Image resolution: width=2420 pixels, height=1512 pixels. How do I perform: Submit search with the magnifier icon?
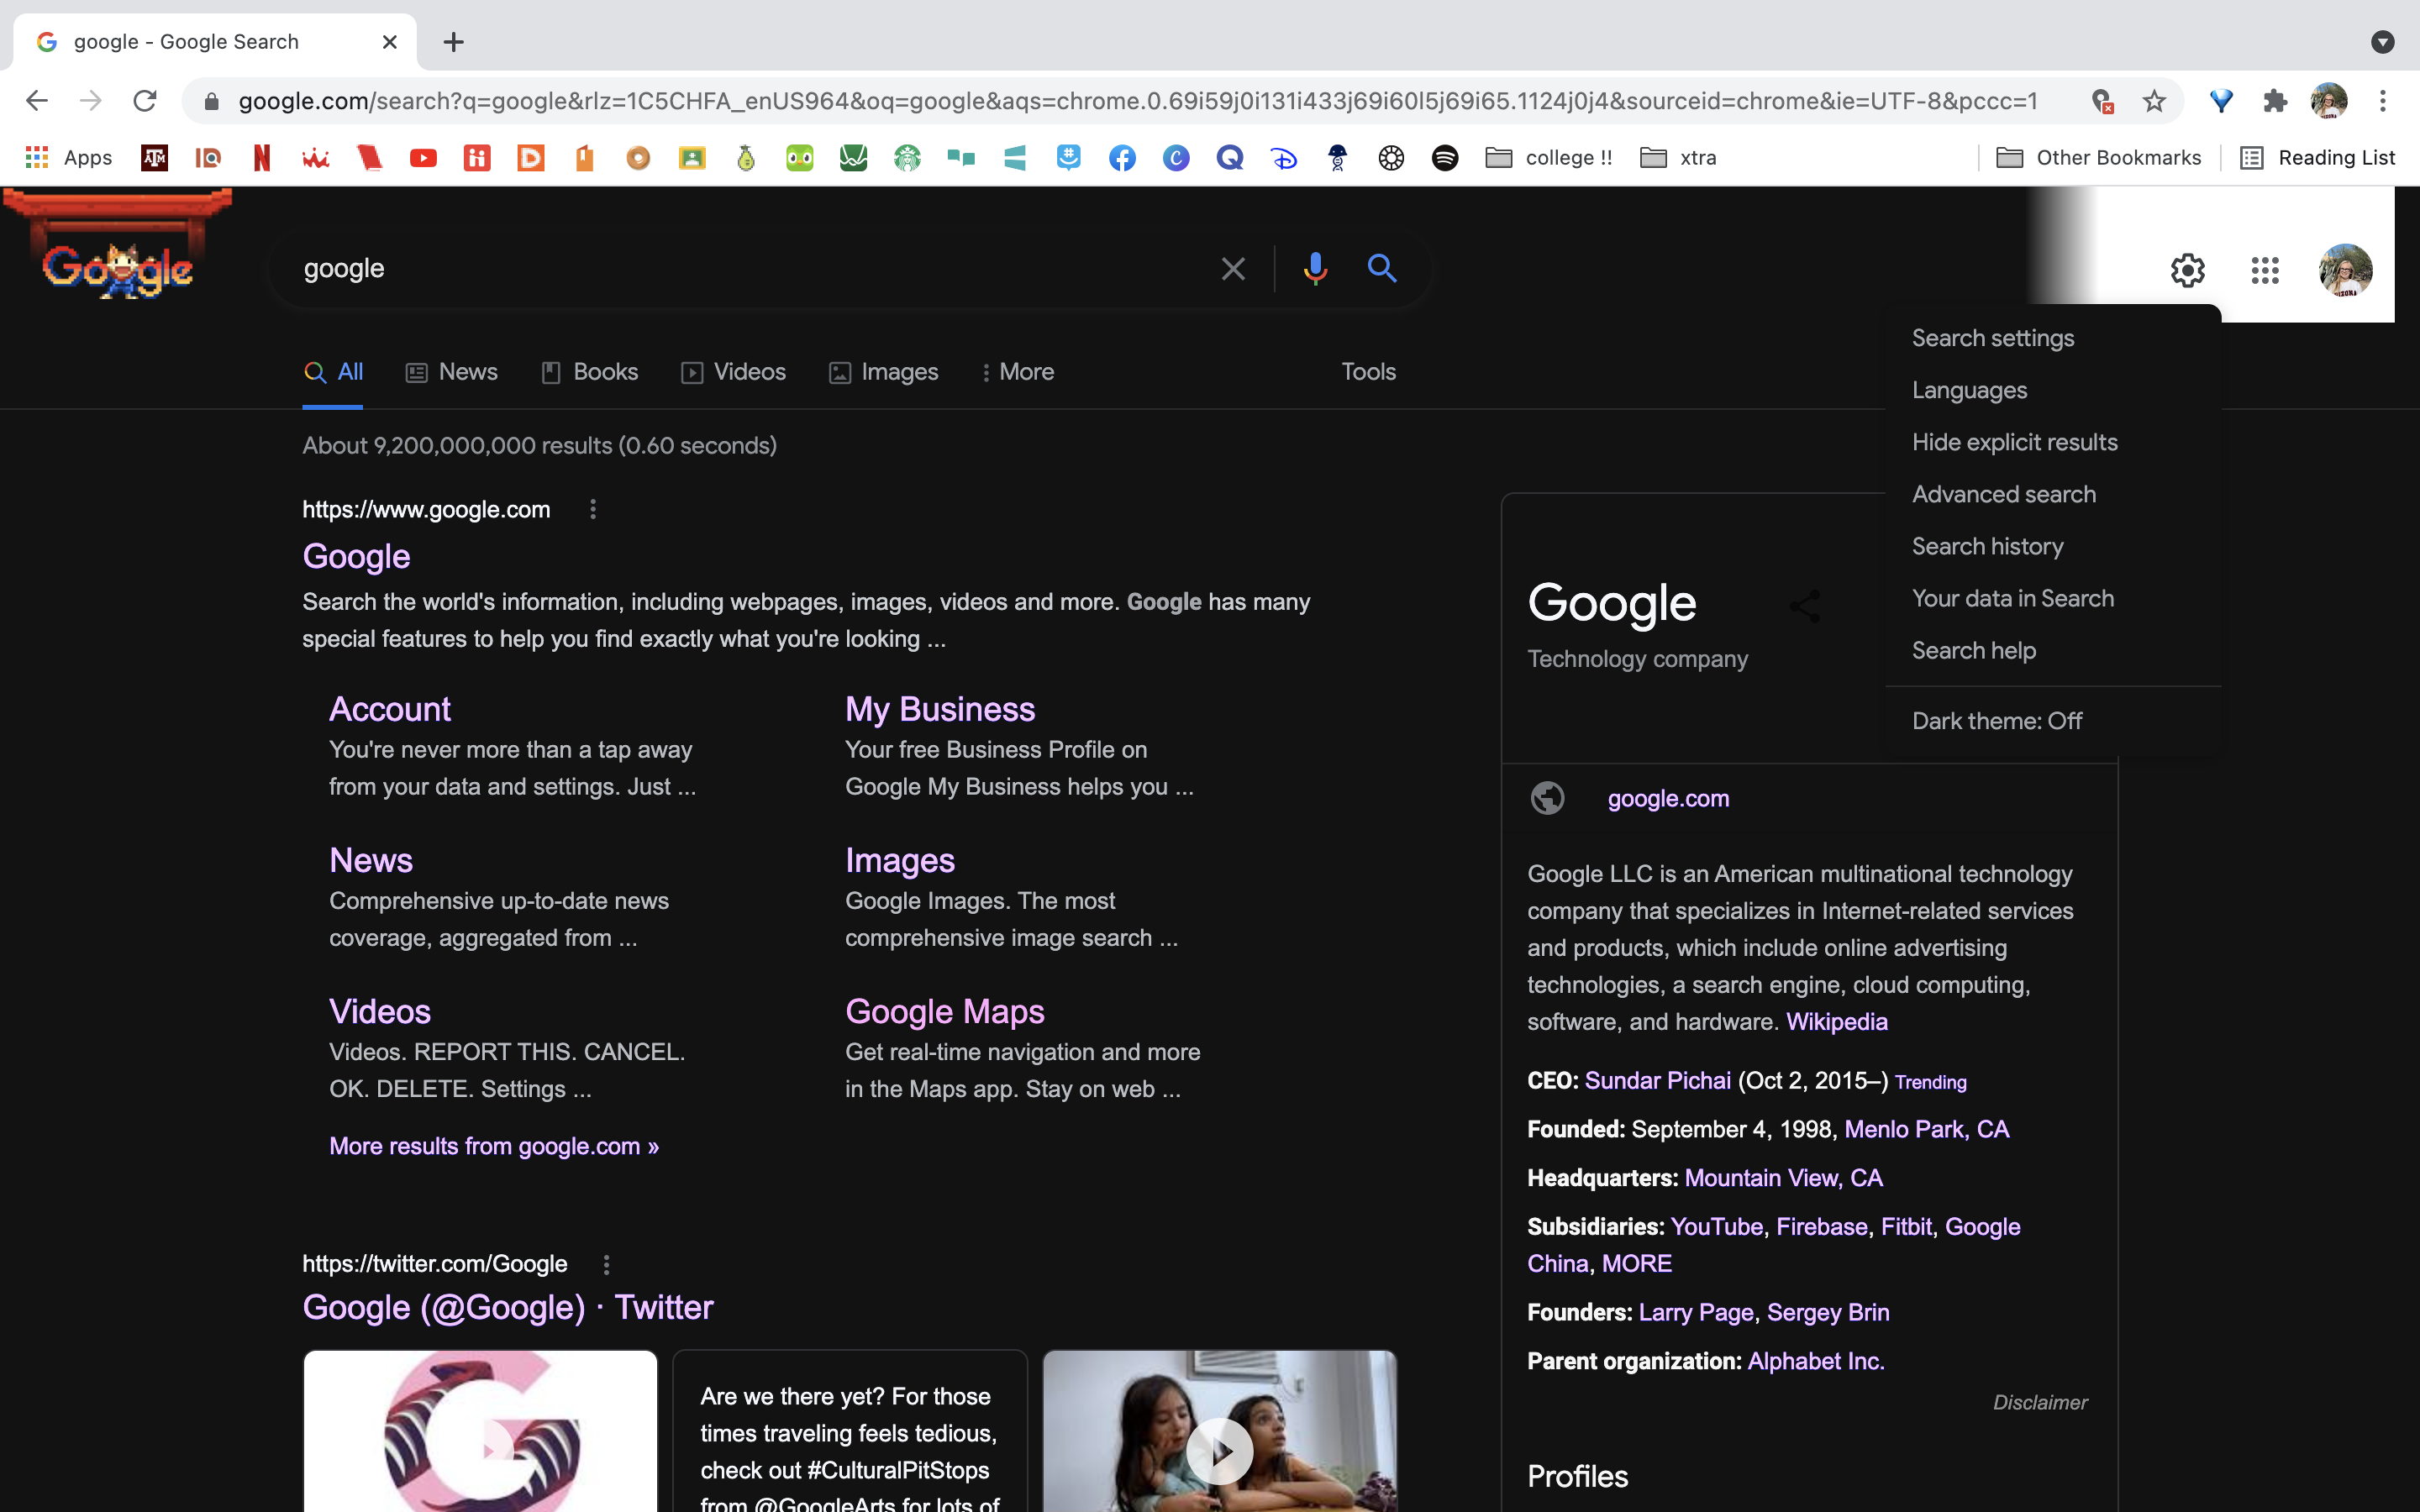[x=1382, y=268]
